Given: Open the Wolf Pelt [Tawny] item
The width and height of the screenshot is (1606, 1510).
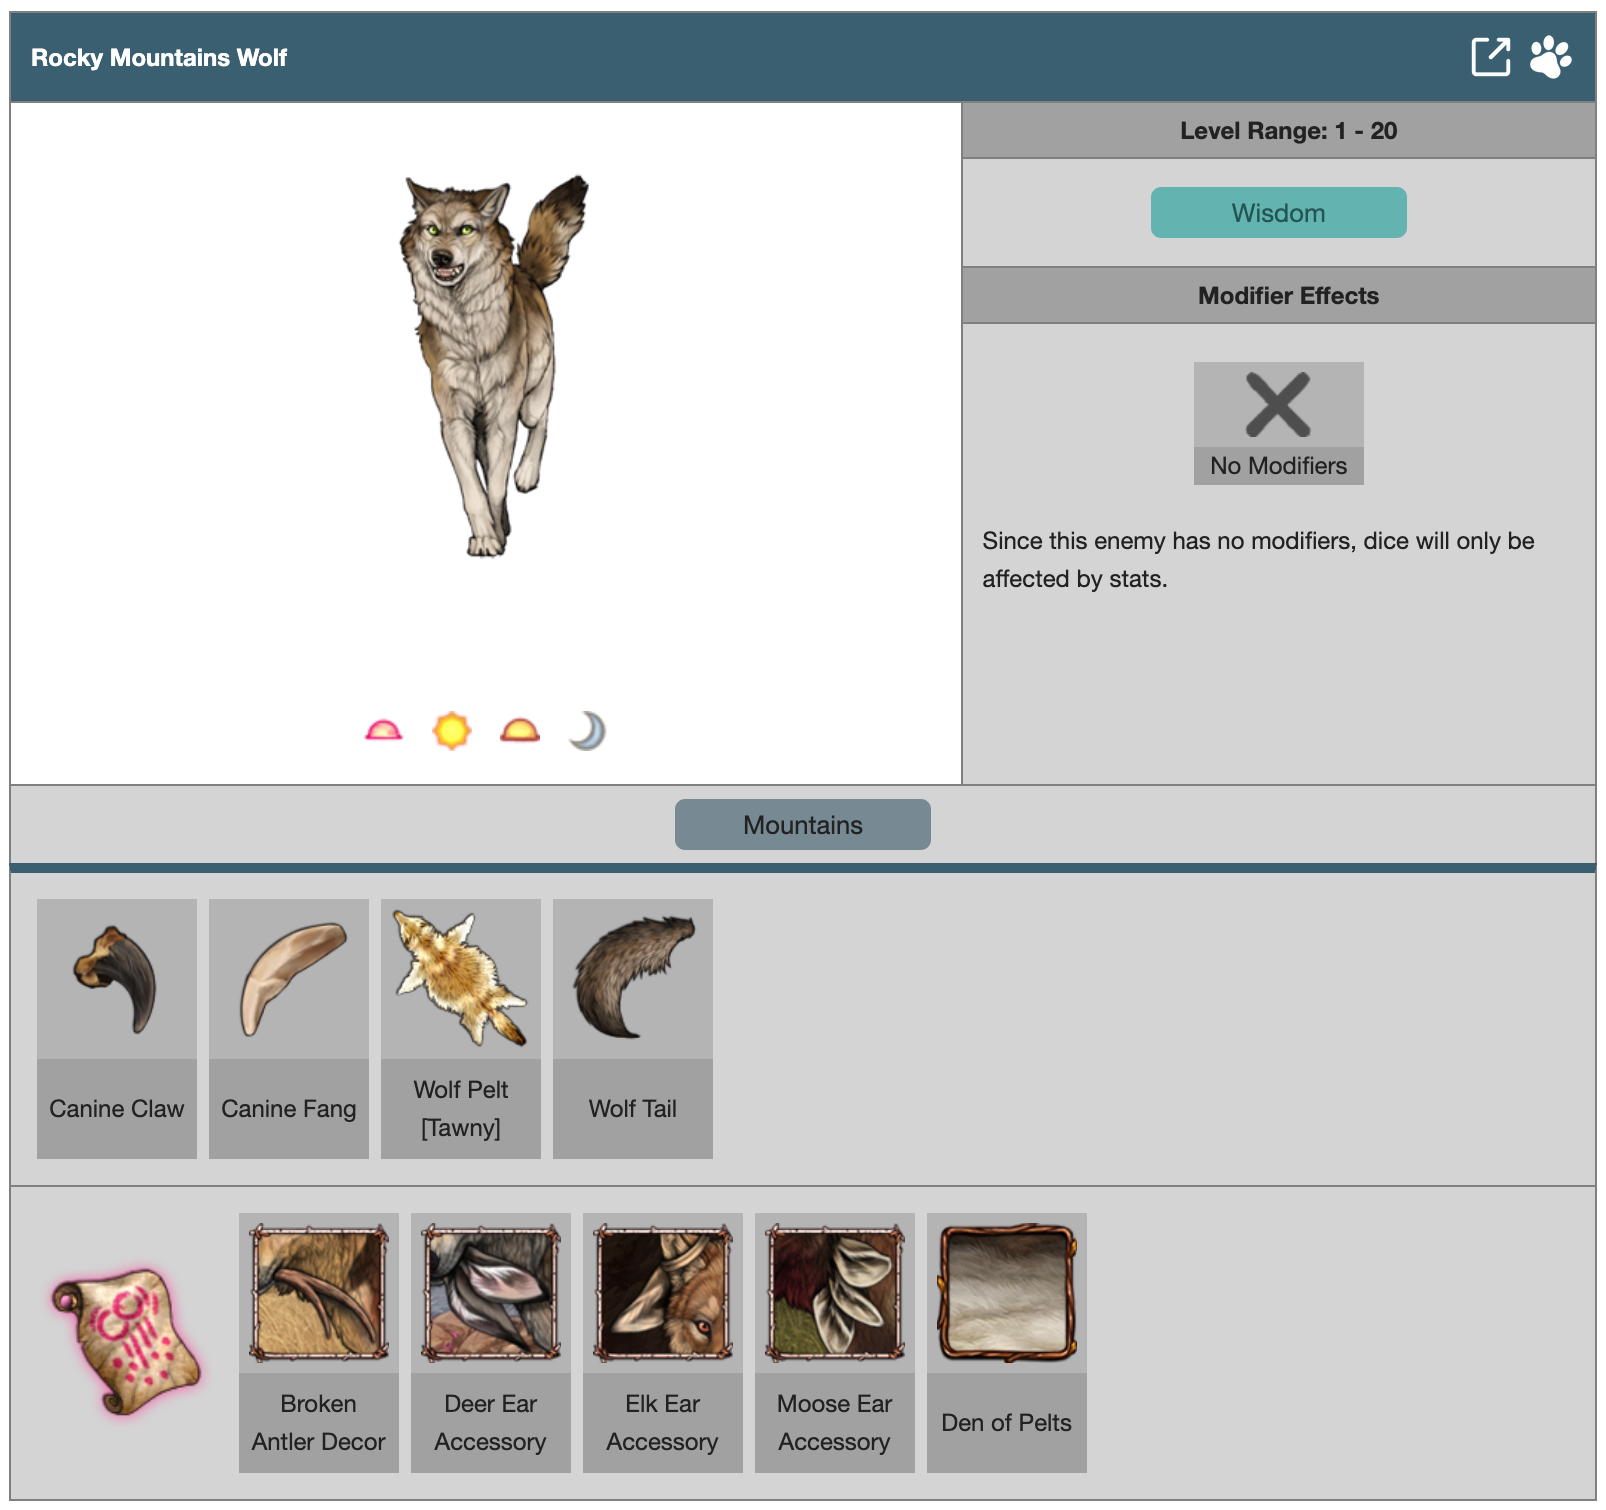Looking at the screenshot, I should 461,1028.
